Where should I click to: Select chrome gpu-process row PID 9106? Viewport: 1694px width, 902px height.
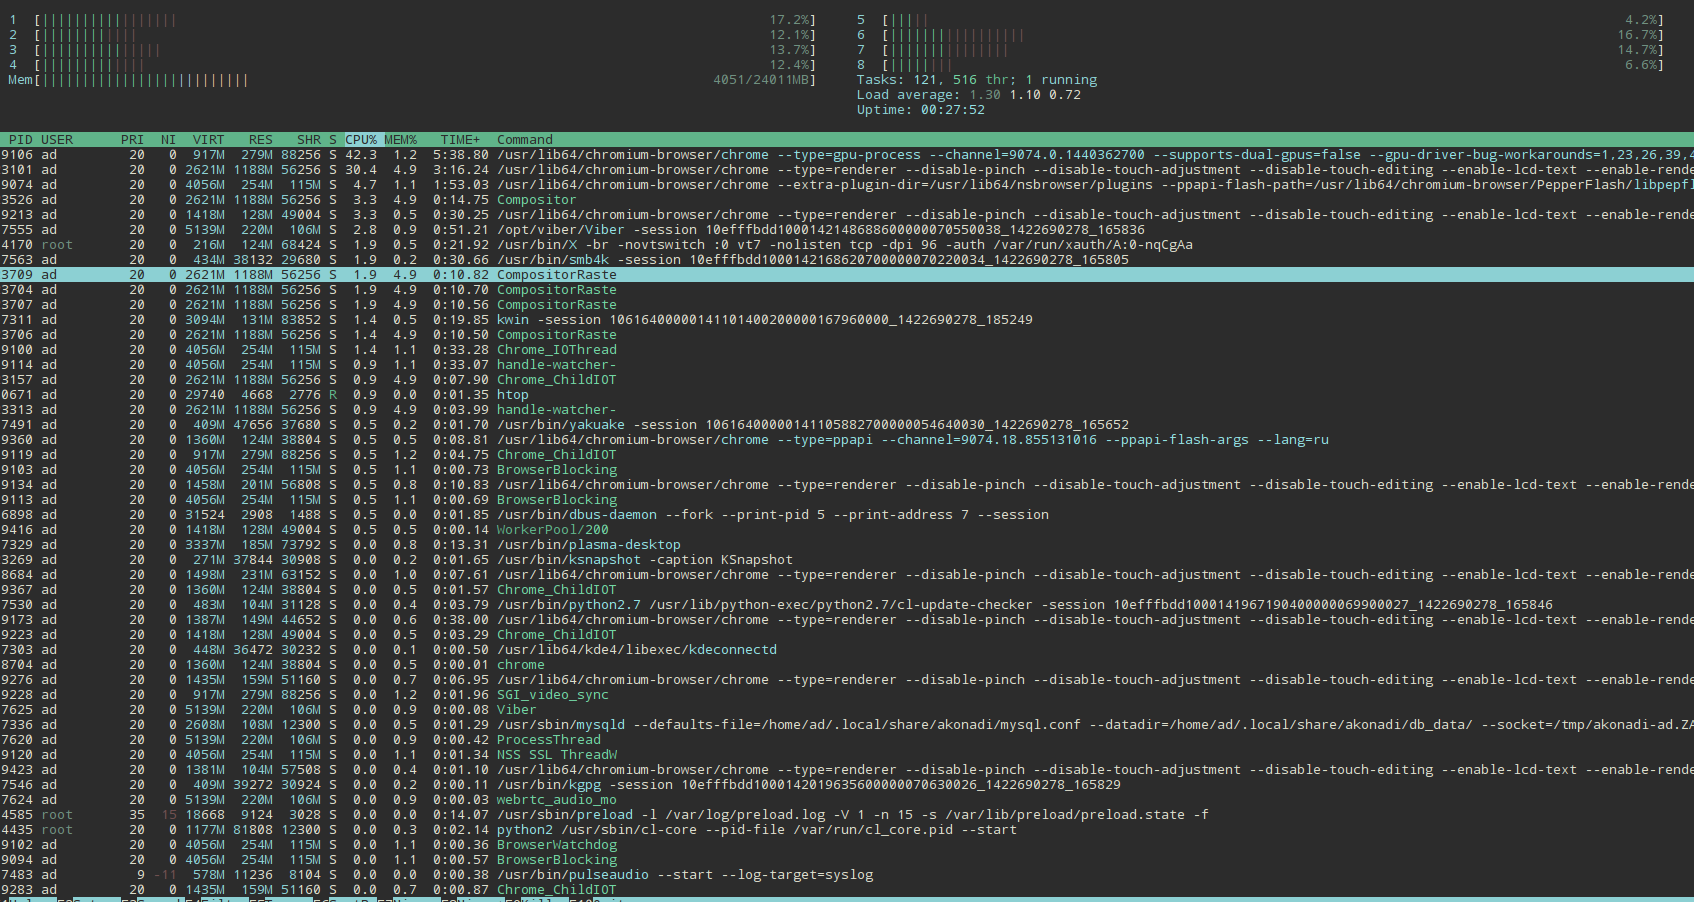click(847, 155)
